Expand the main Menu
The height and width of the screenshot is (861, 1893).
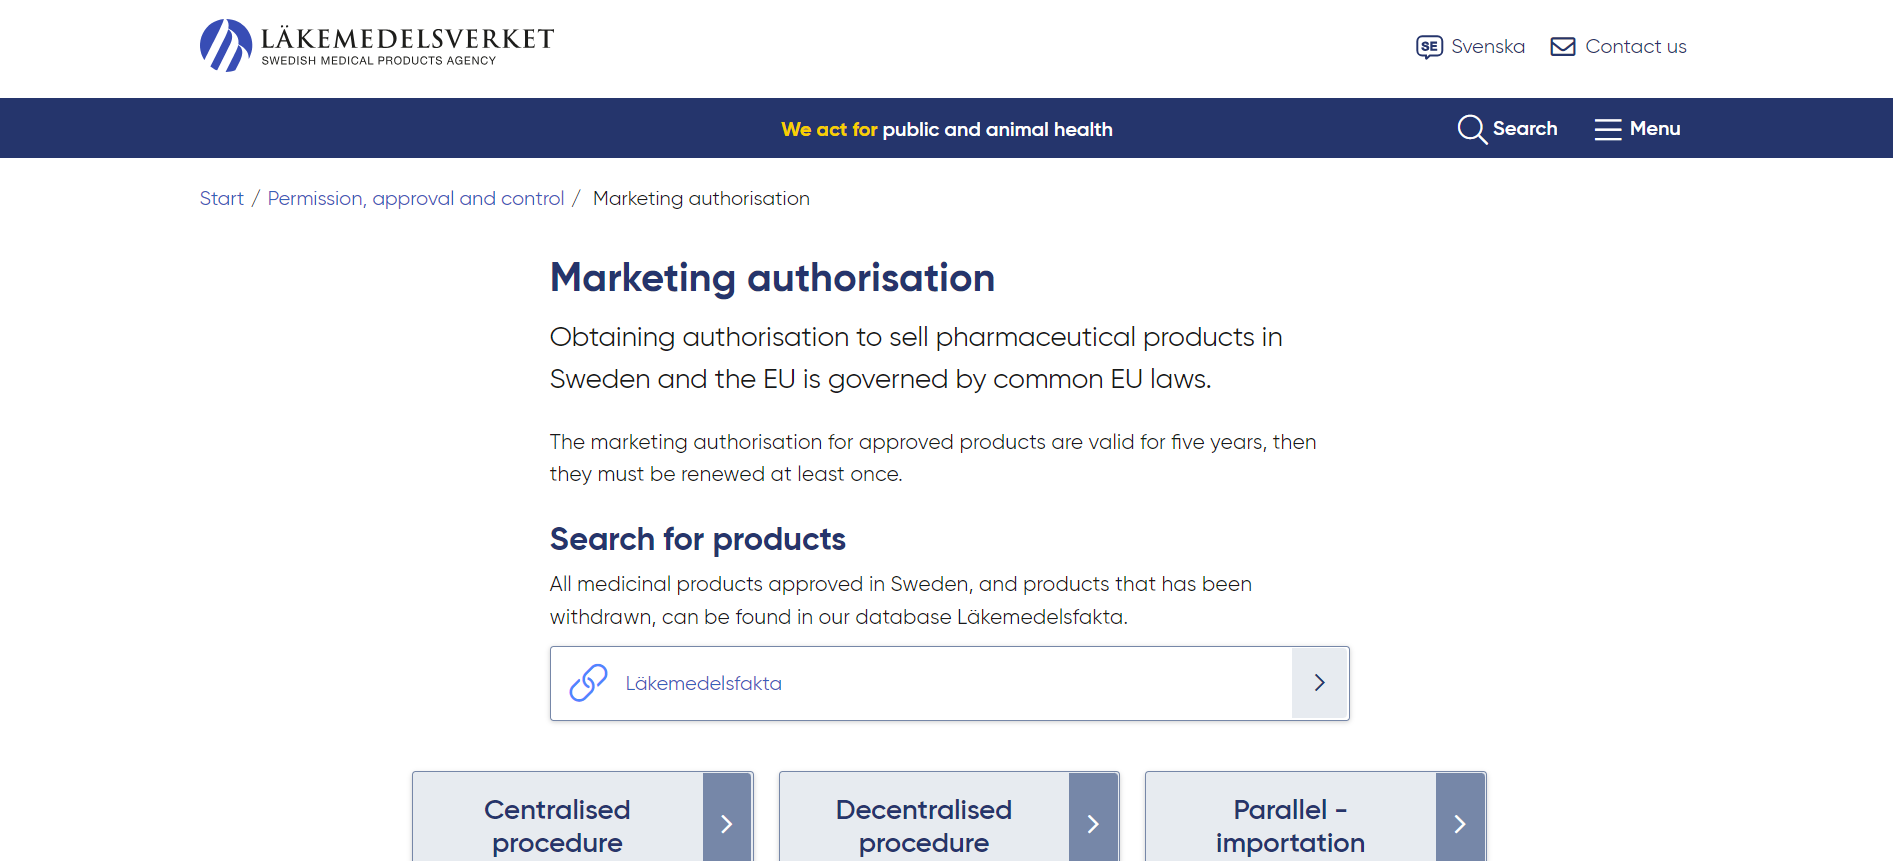1654,129
